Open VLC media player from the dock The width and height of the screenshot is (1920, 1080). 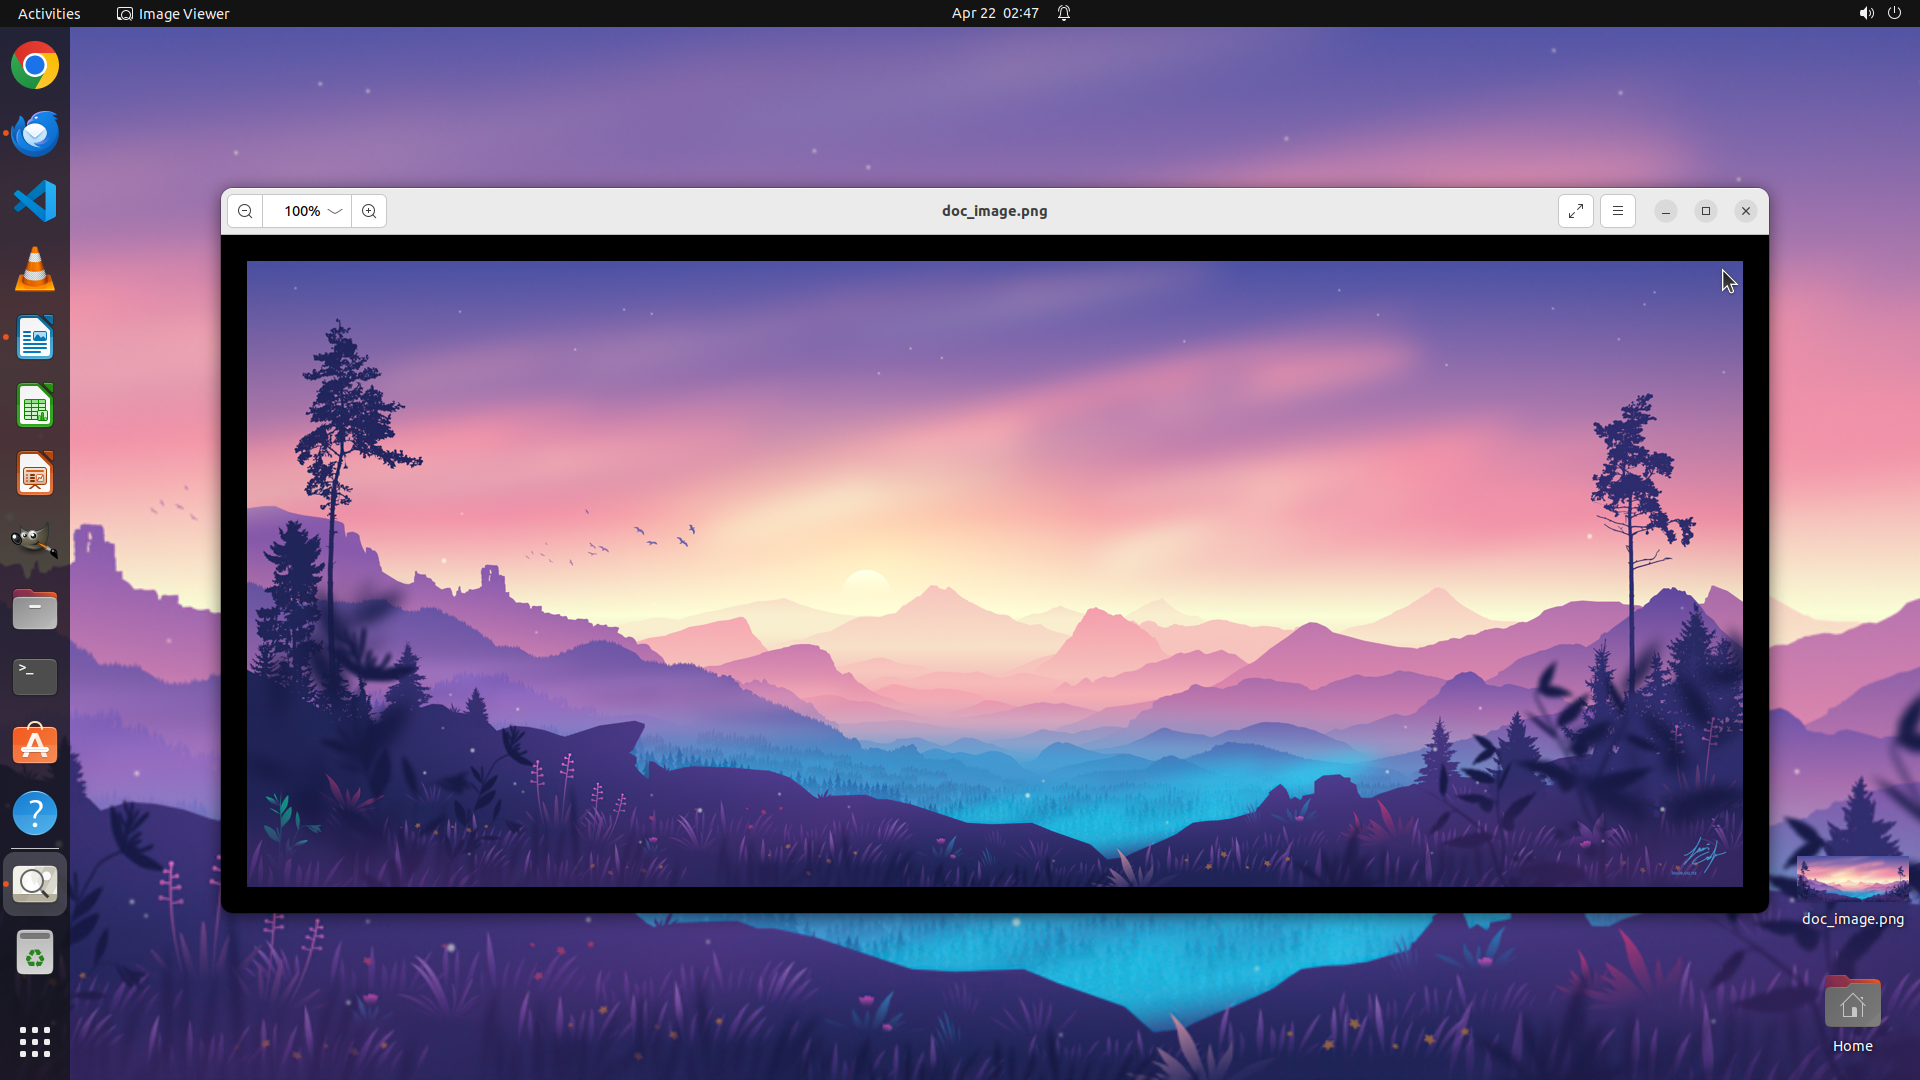[35, 270]
